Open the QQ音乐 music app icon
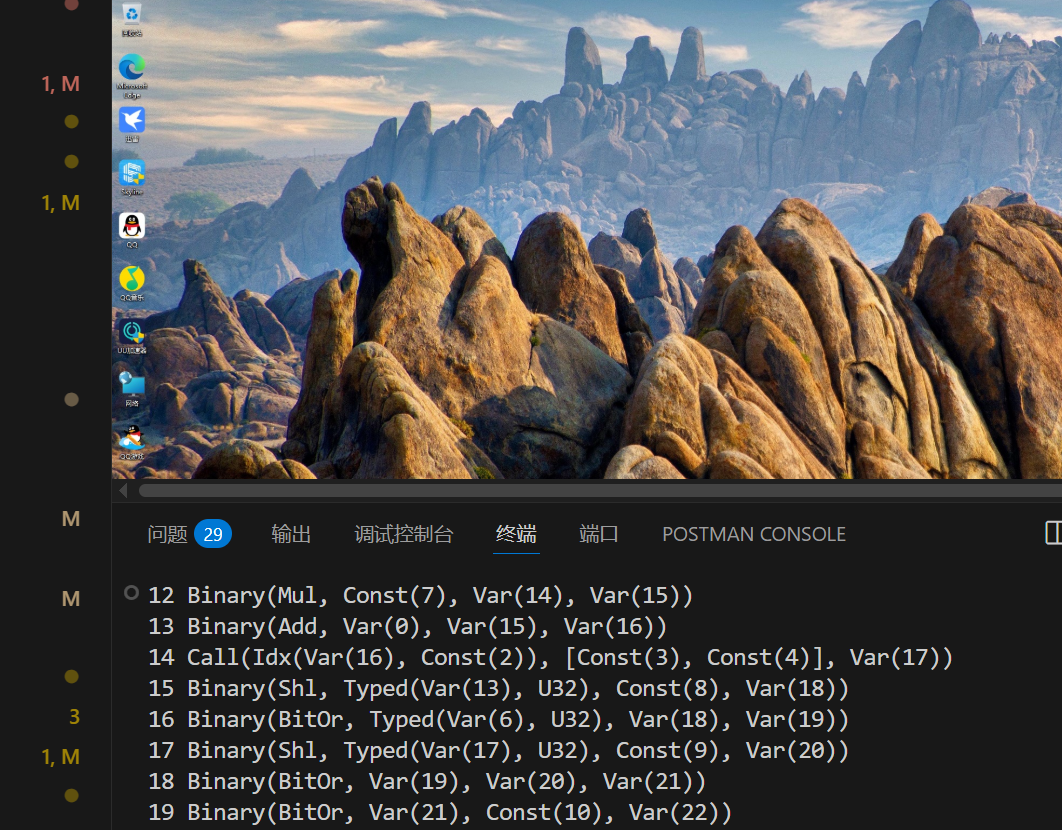 point(131,280)
